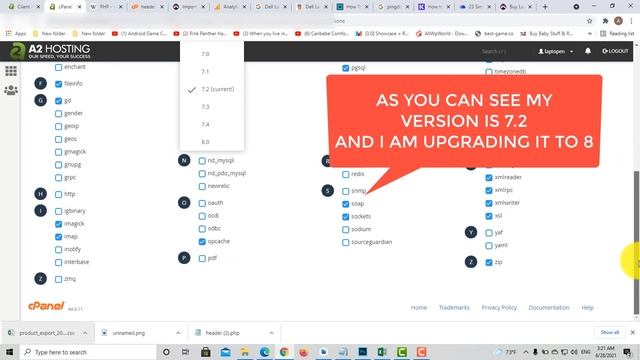Open the Privacy Policy footer link
The width and height of the screenshot is (640, 360).
click(x=499, y=307)
